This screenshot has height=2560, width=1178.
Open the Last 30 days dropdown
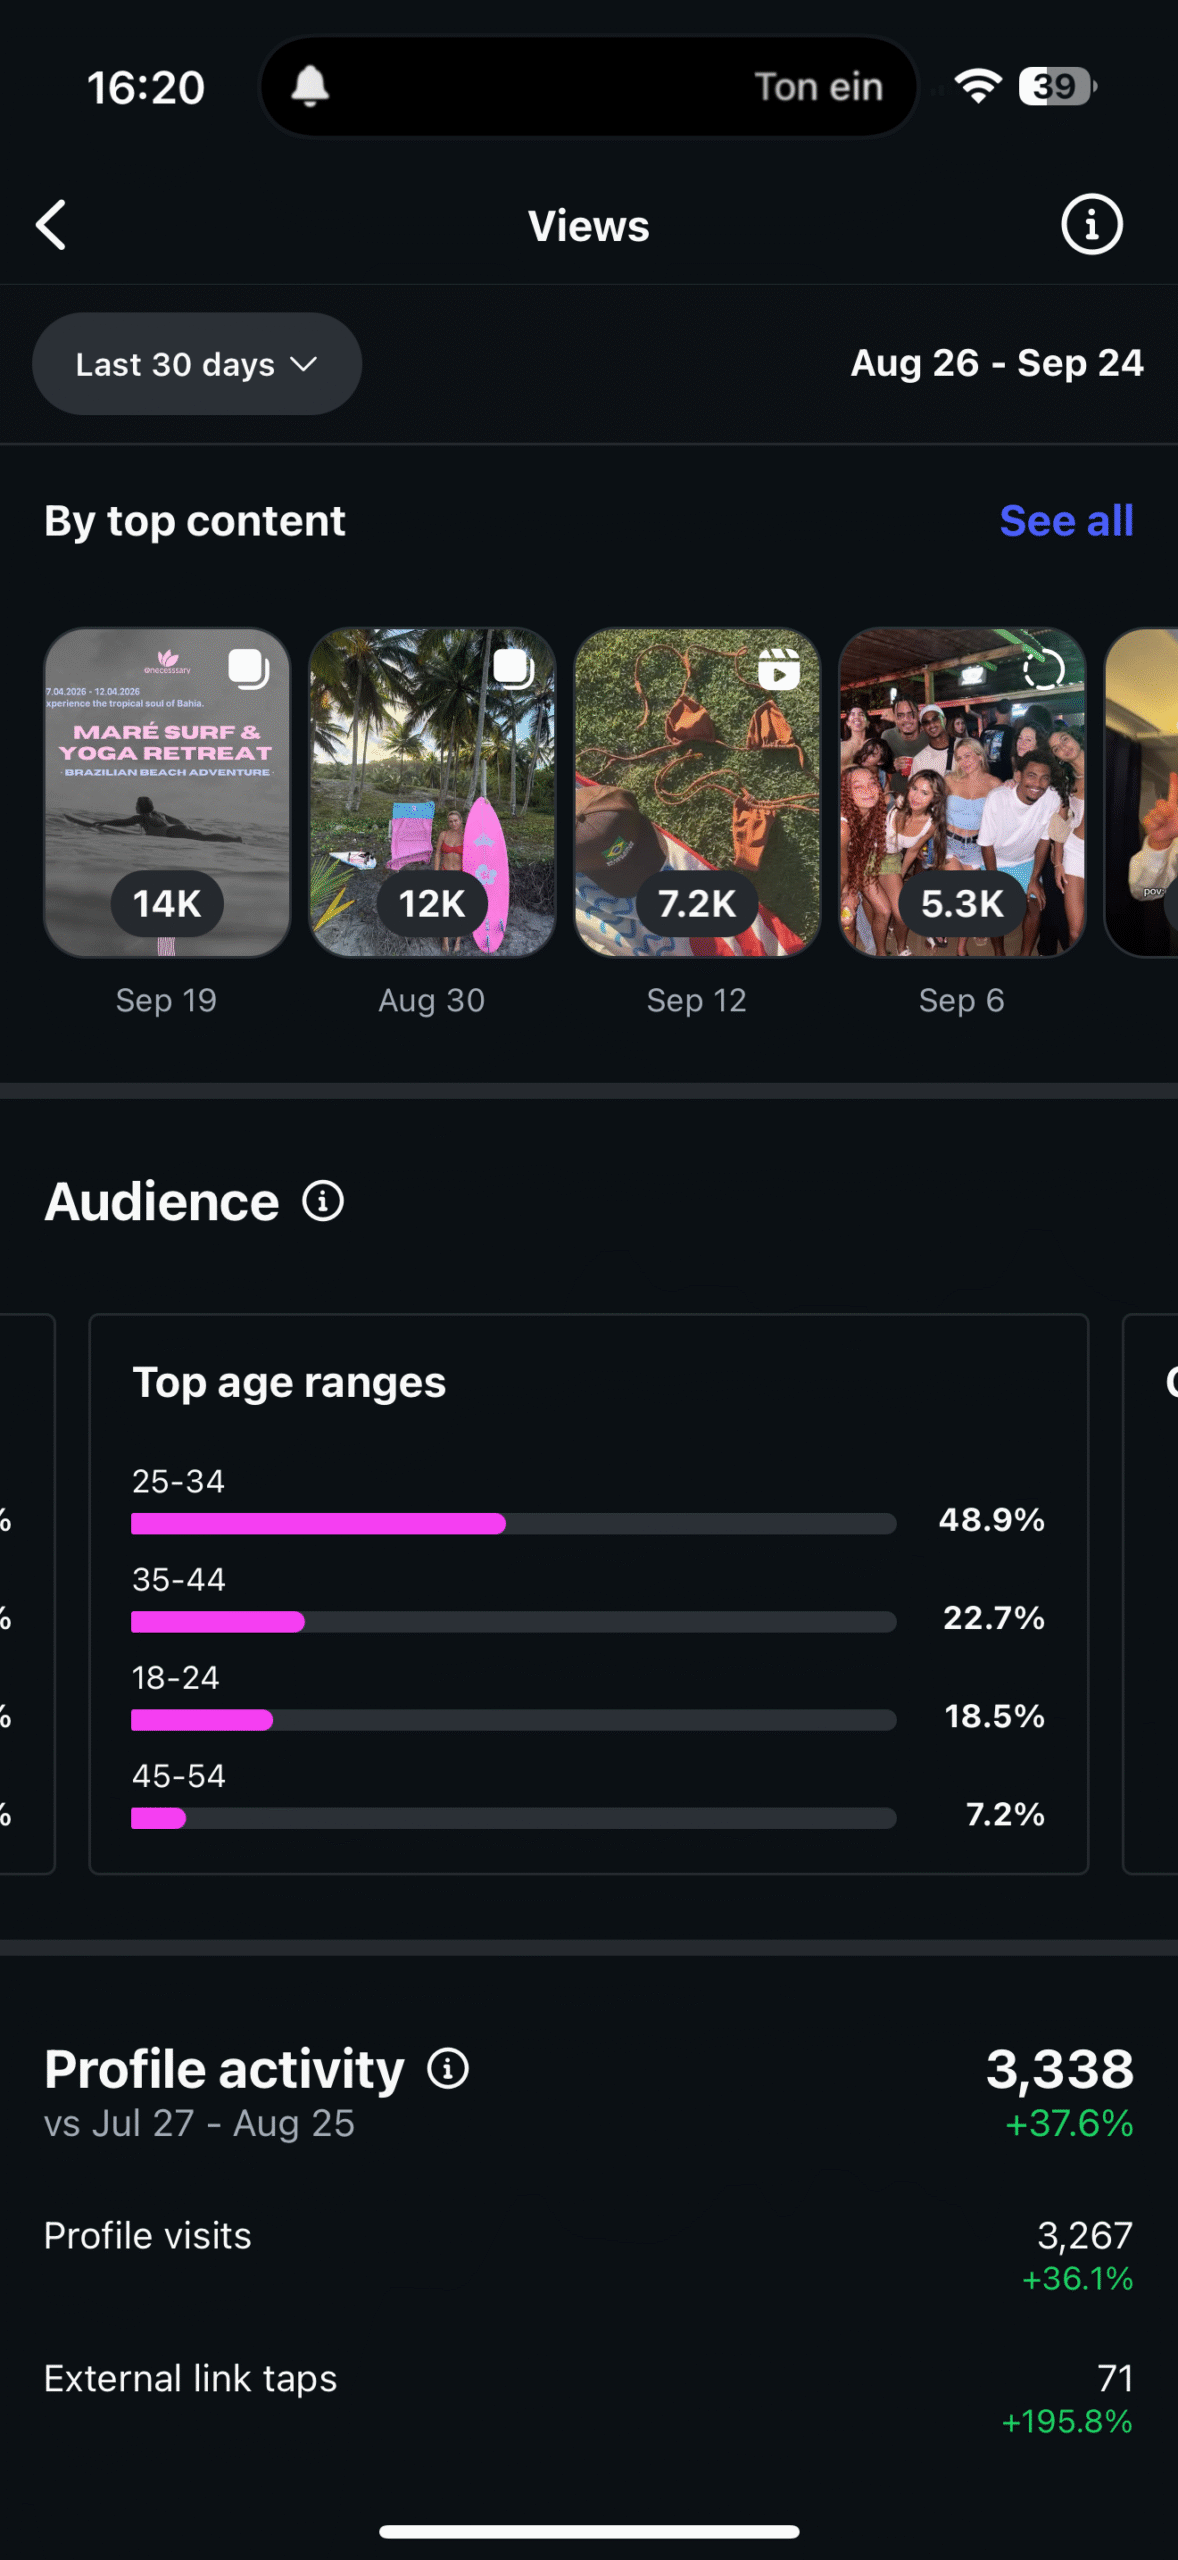click(197, 364)
